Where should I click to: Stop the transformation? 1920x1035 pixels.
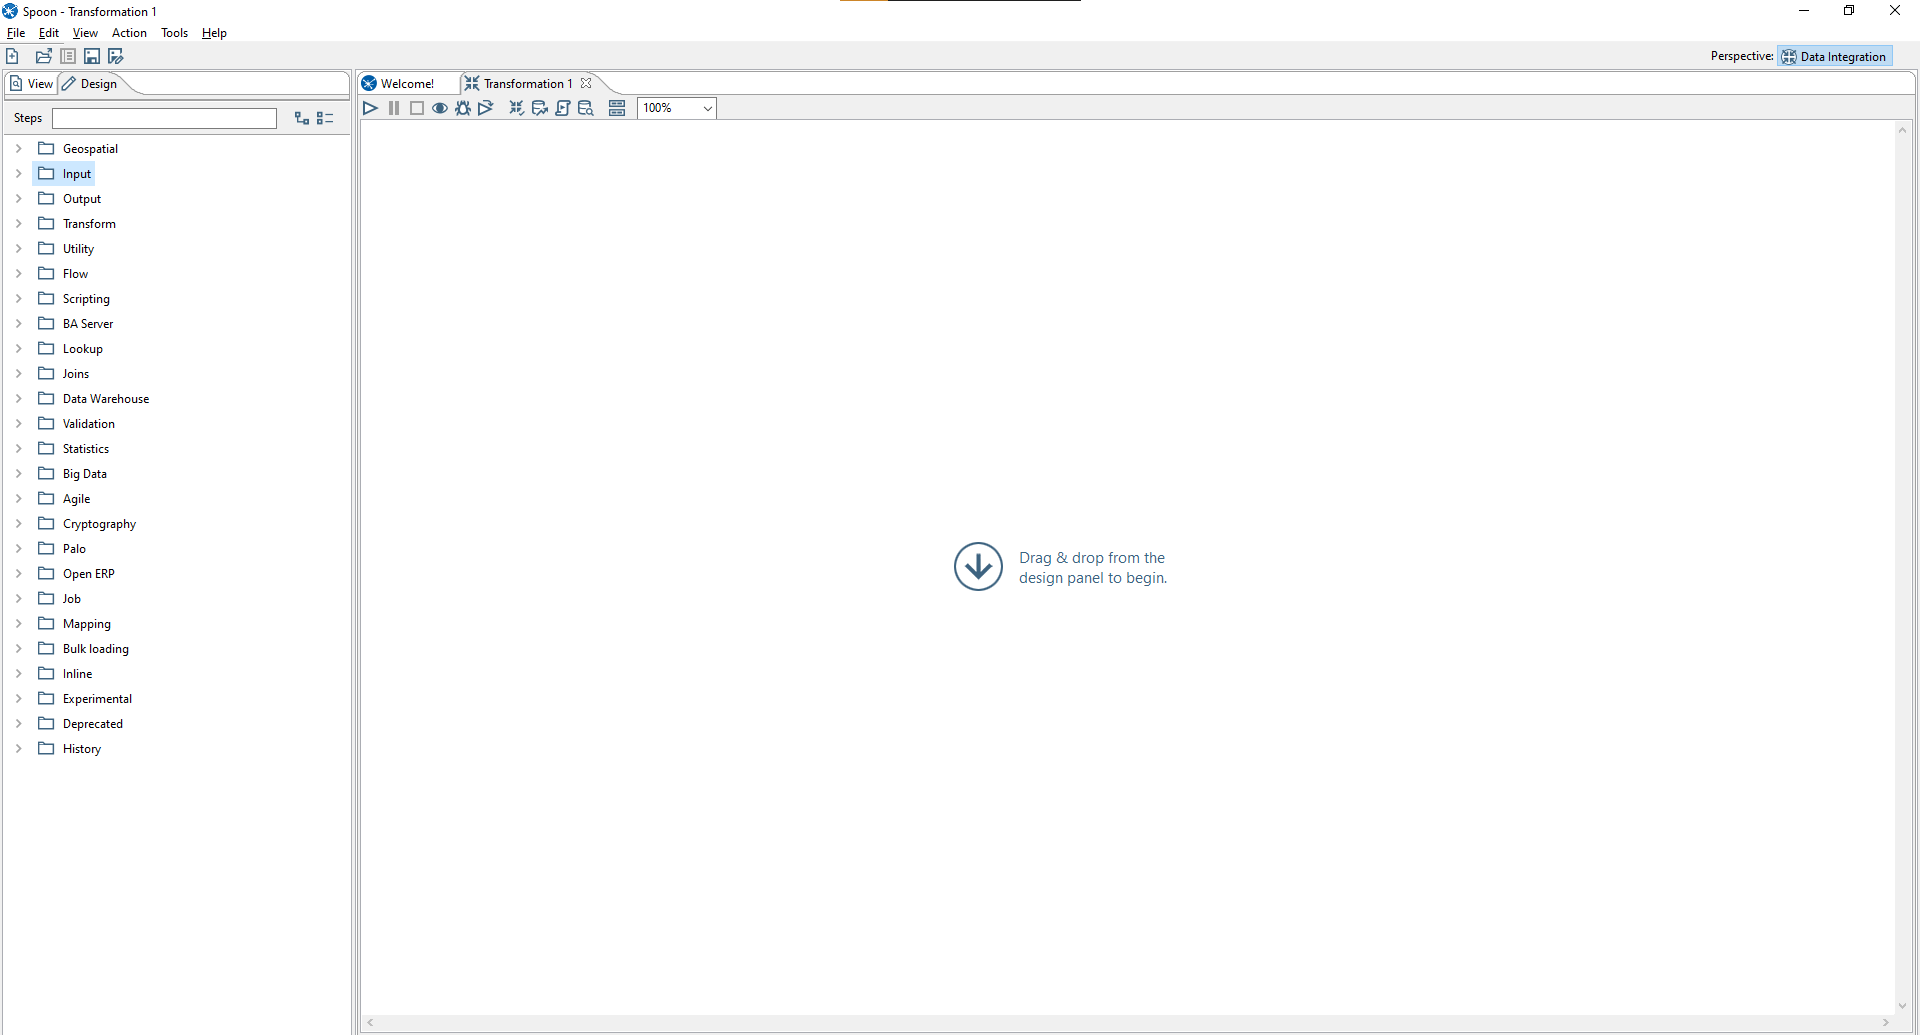pos(417,108)
